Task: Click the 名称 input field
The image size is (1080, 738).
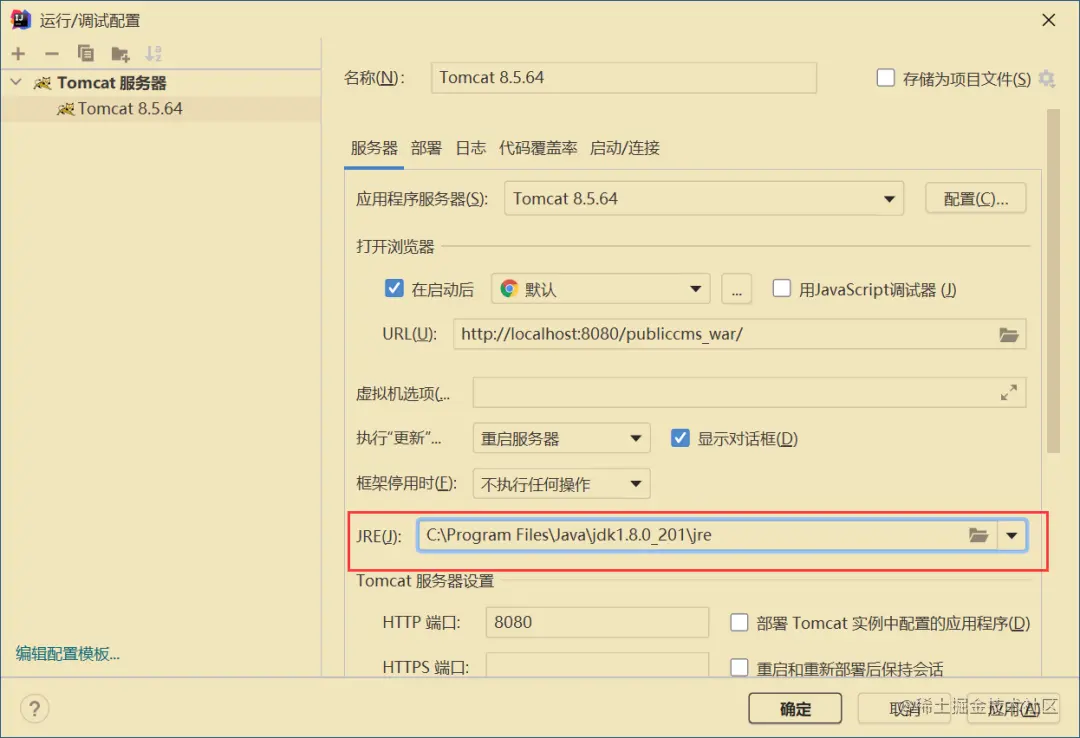Action: [x=624, y=78]
